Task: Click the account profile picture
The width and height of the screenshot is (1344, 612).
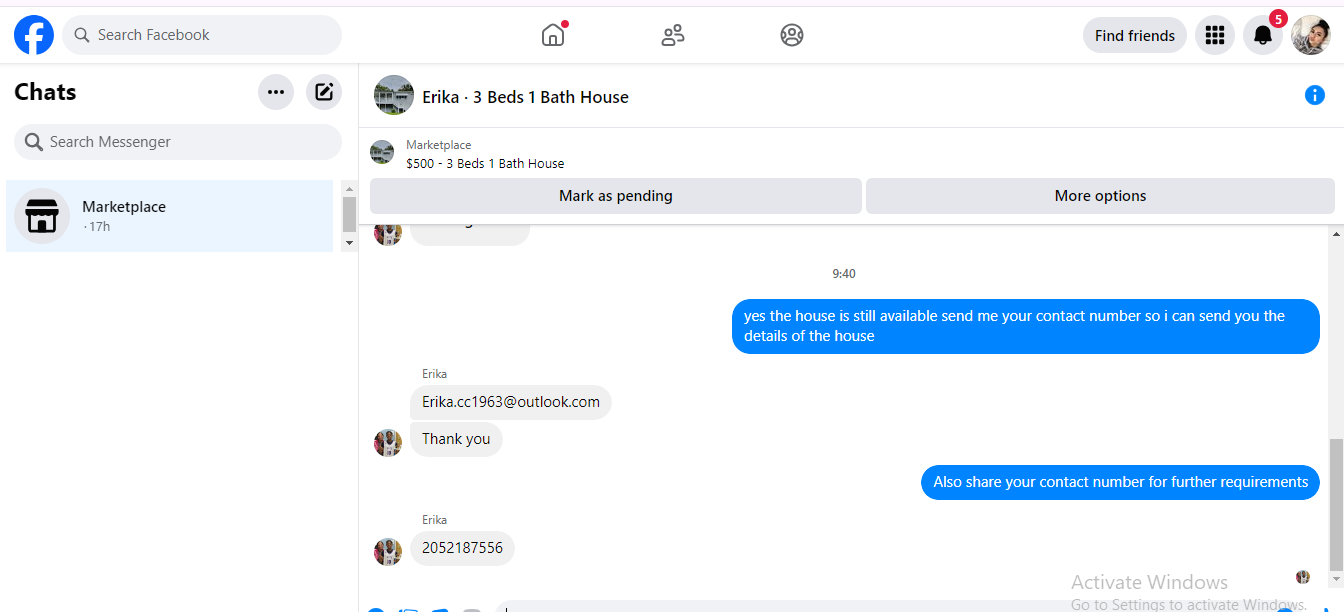Action: (x=1311, y=35)
